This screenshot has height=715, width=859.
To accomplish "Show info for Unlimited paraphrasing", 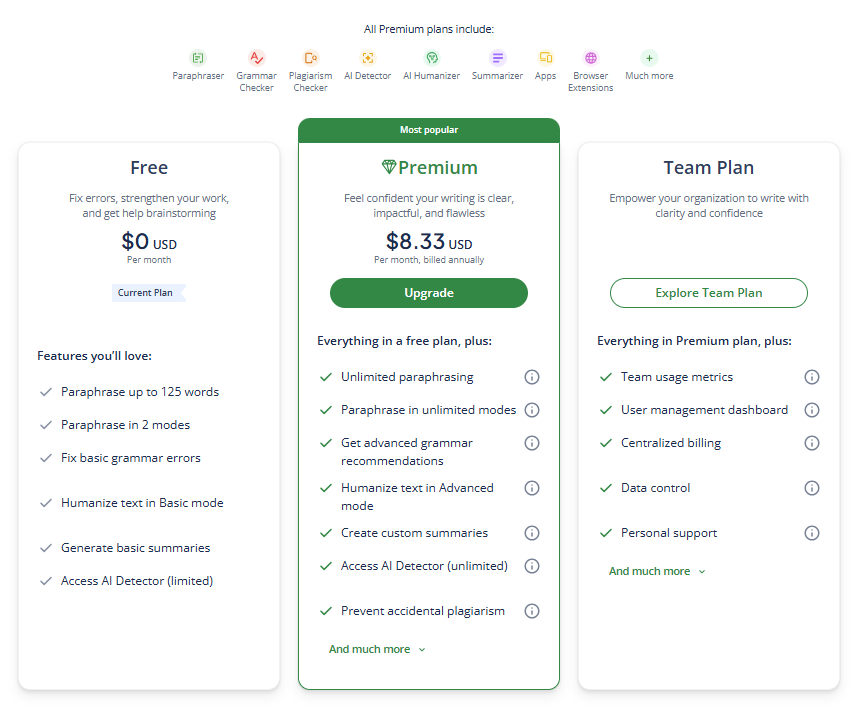I will pyautogui.click(x=532, y=377).
